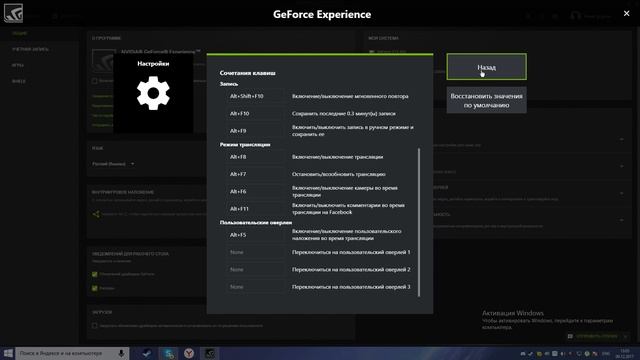Click the 'Запись' section label

(x=229, y=84)
